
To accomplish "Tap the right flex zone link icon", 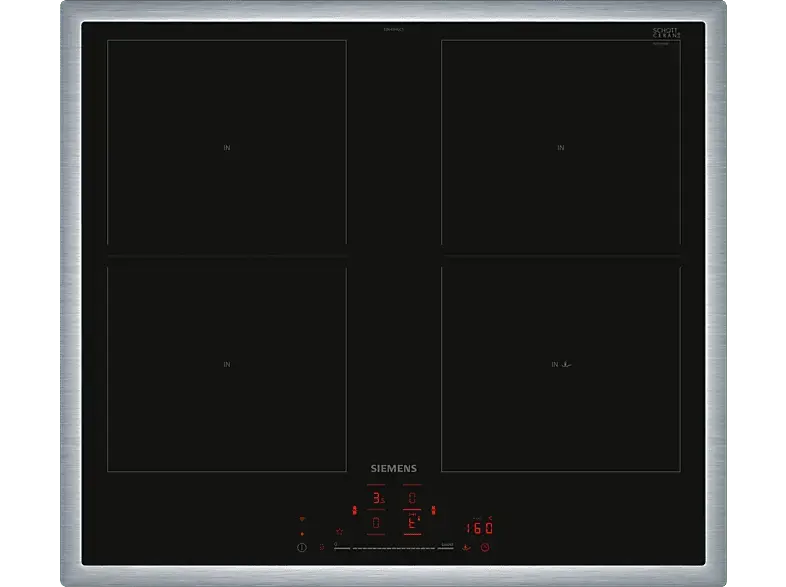I will 432,509.
